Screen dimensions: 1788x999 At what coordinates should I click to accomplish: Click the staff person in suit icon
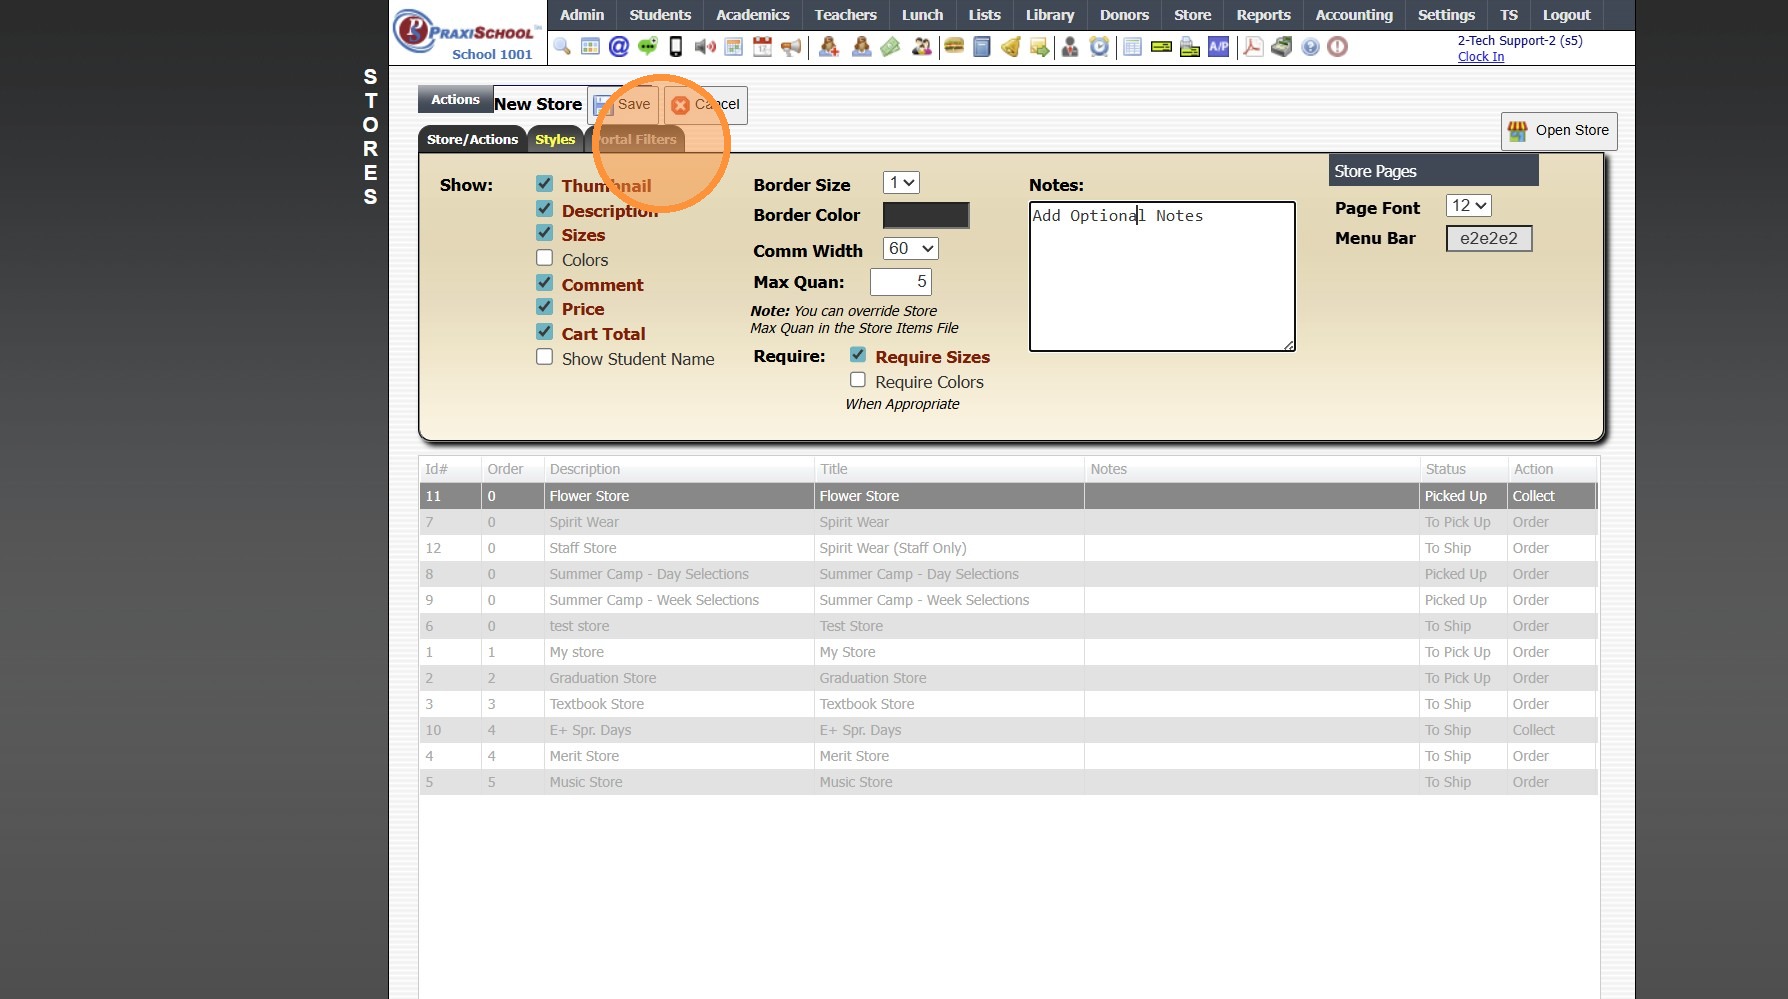point(1070,46)
